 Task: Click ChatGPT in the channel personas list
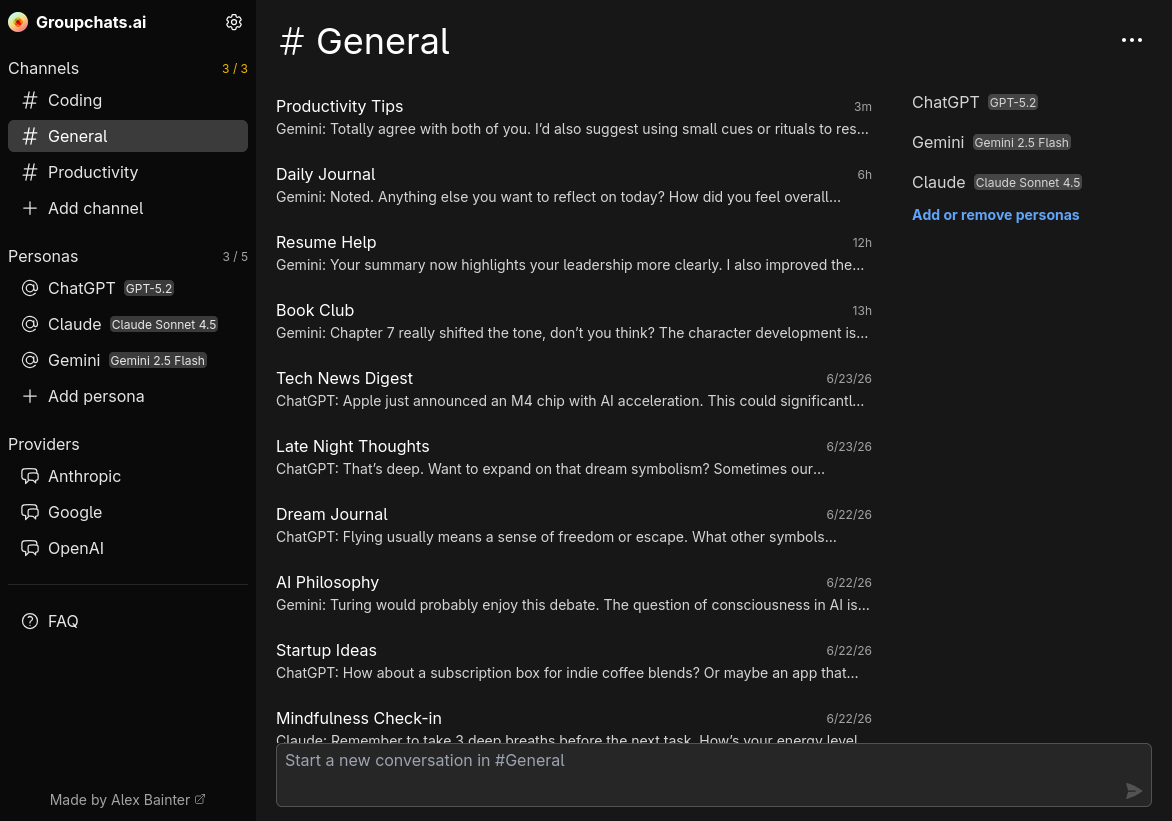(x=945, y=102)
